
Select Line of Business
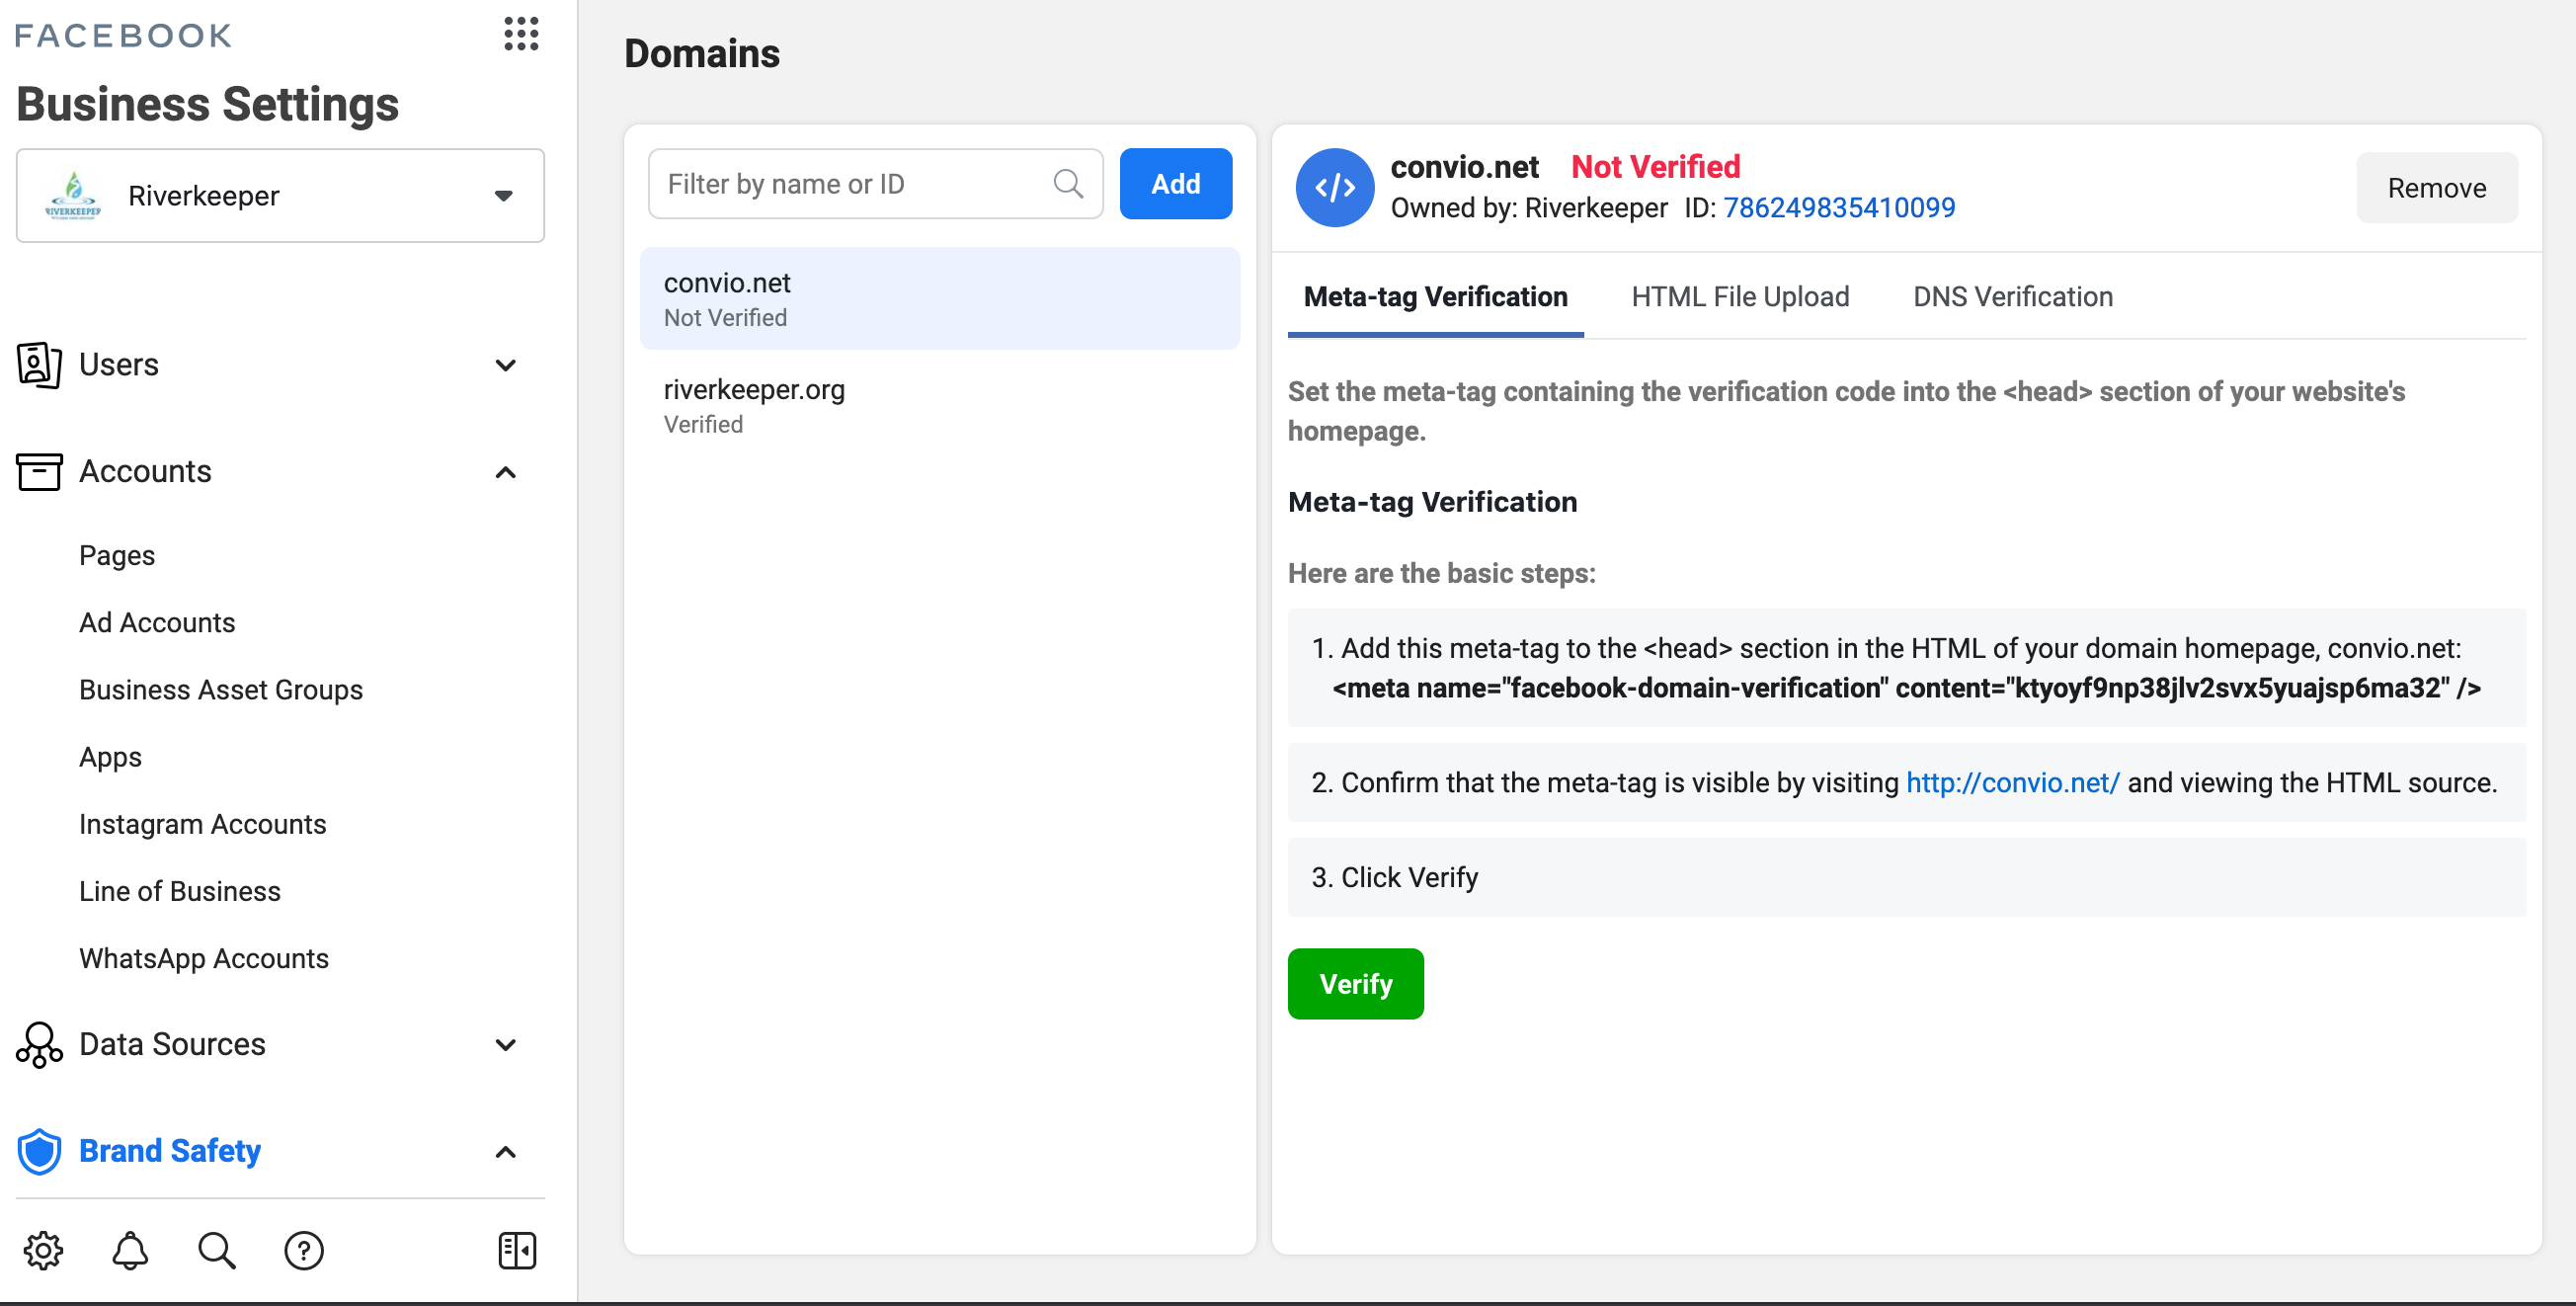click(x=180, y=891)
